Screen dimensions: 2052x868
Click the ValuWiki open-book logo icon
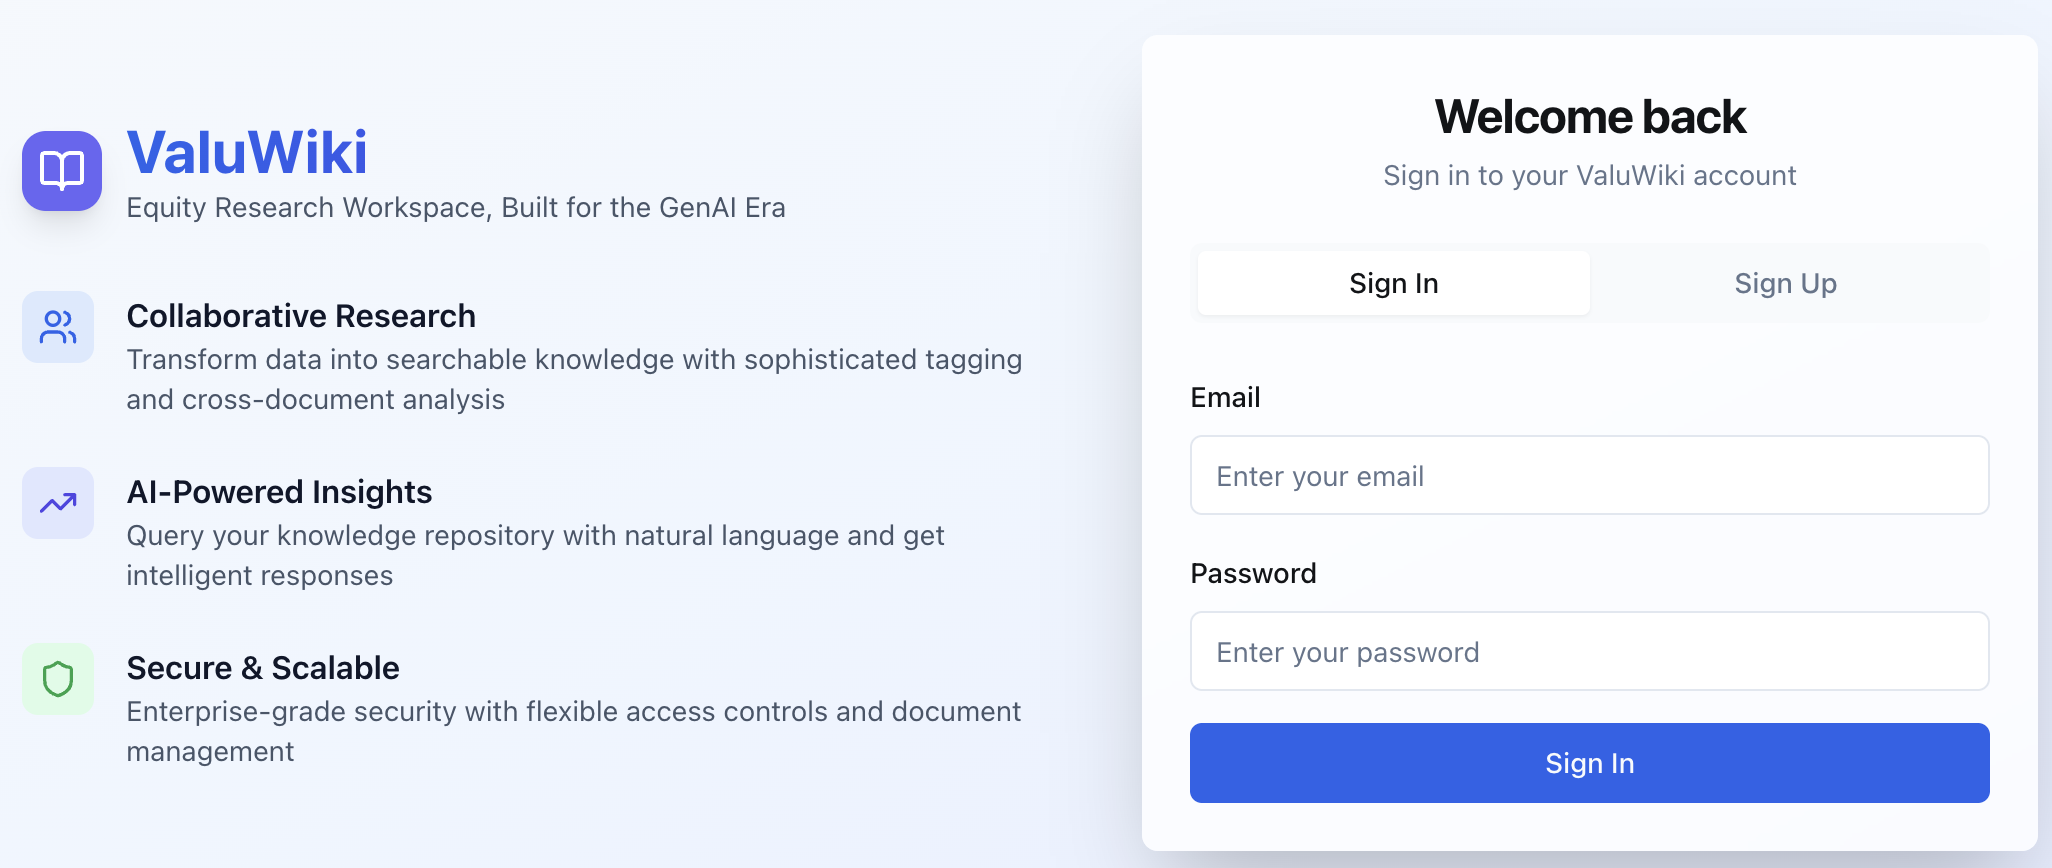point(62,171)
